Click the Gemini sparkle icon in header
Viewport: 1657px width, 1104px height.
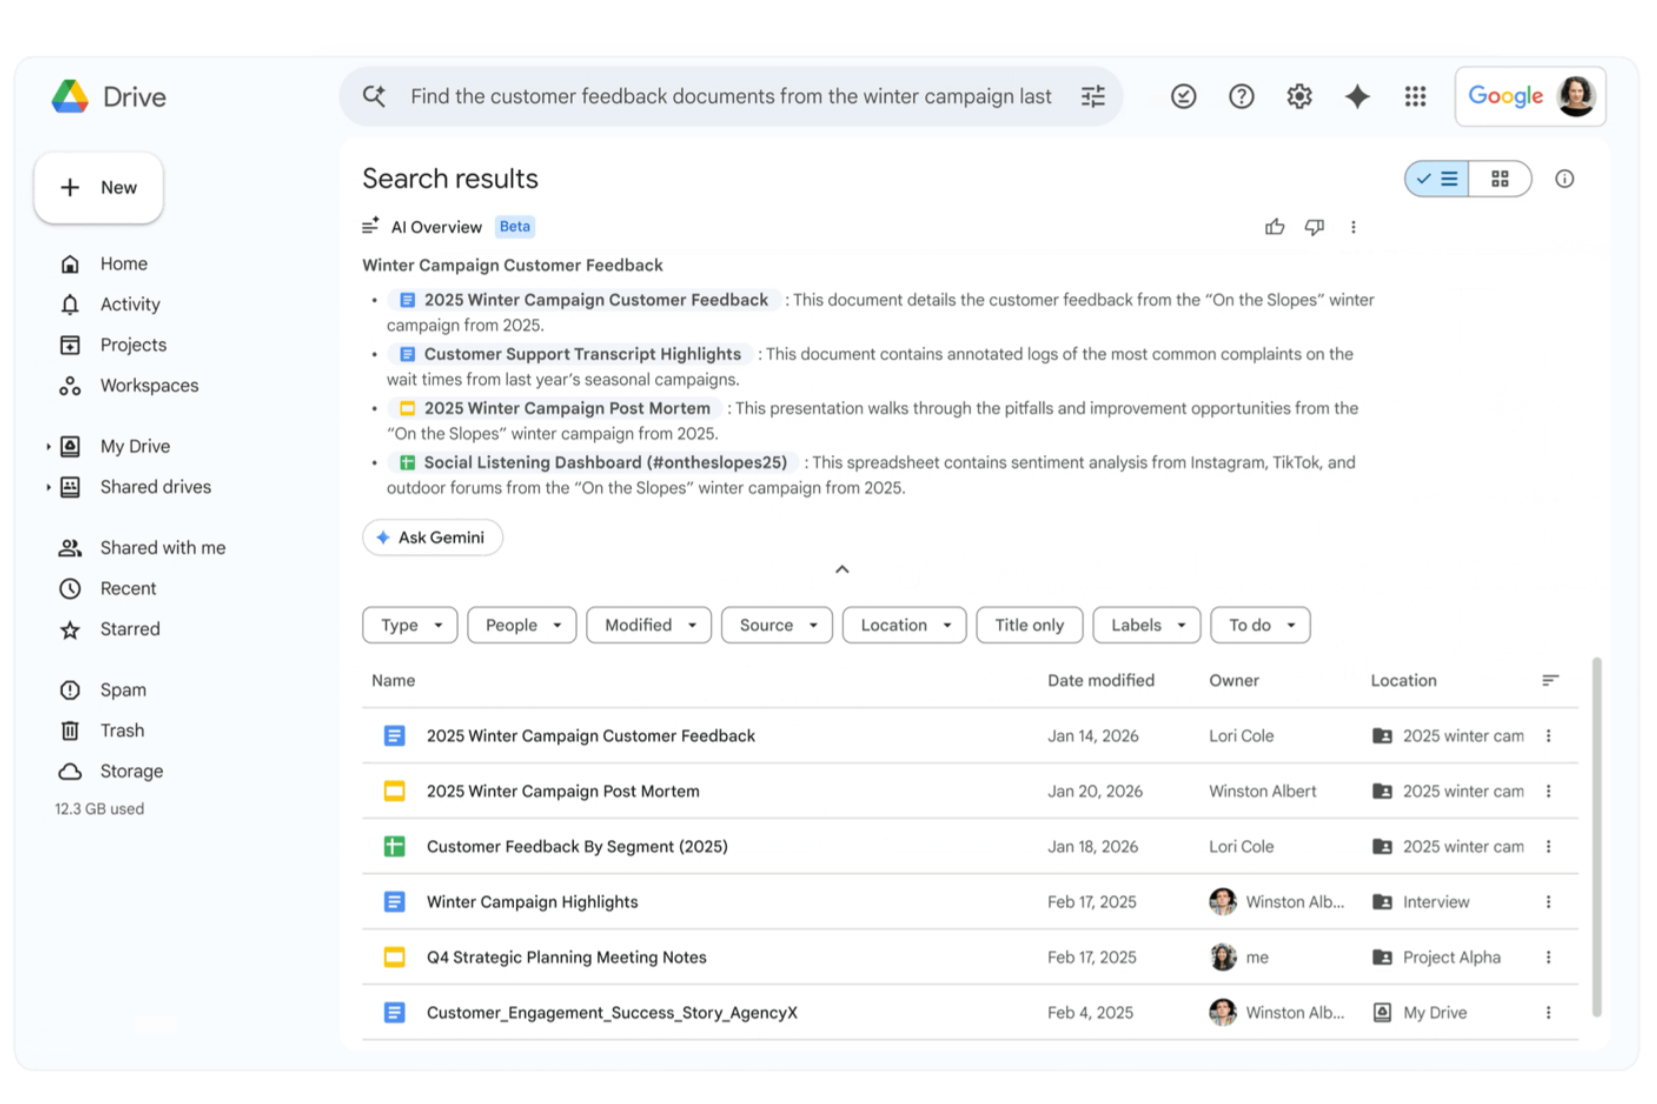click(x=1356, y=96)
